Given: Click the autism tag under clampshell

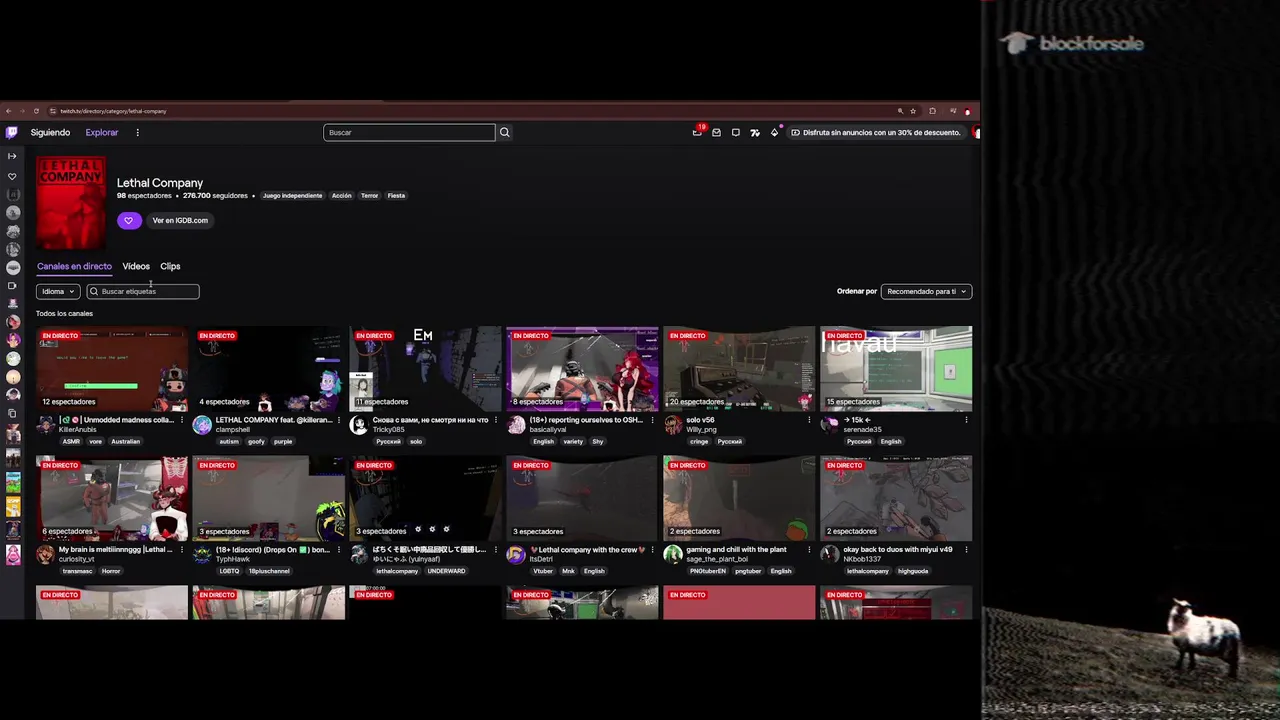Looking at the screenshot, I should [x=229, y=441].
